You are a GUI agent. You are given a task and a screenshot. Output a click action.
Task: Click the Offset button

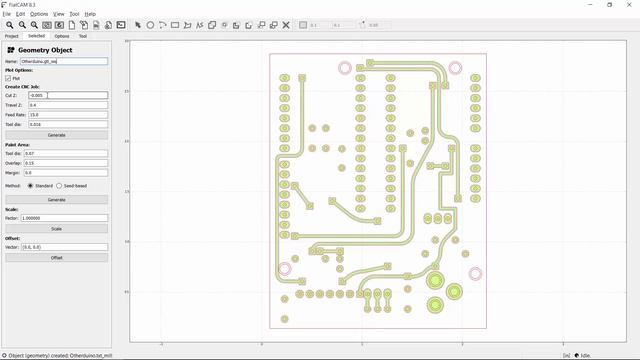click(x=56, y=258)
